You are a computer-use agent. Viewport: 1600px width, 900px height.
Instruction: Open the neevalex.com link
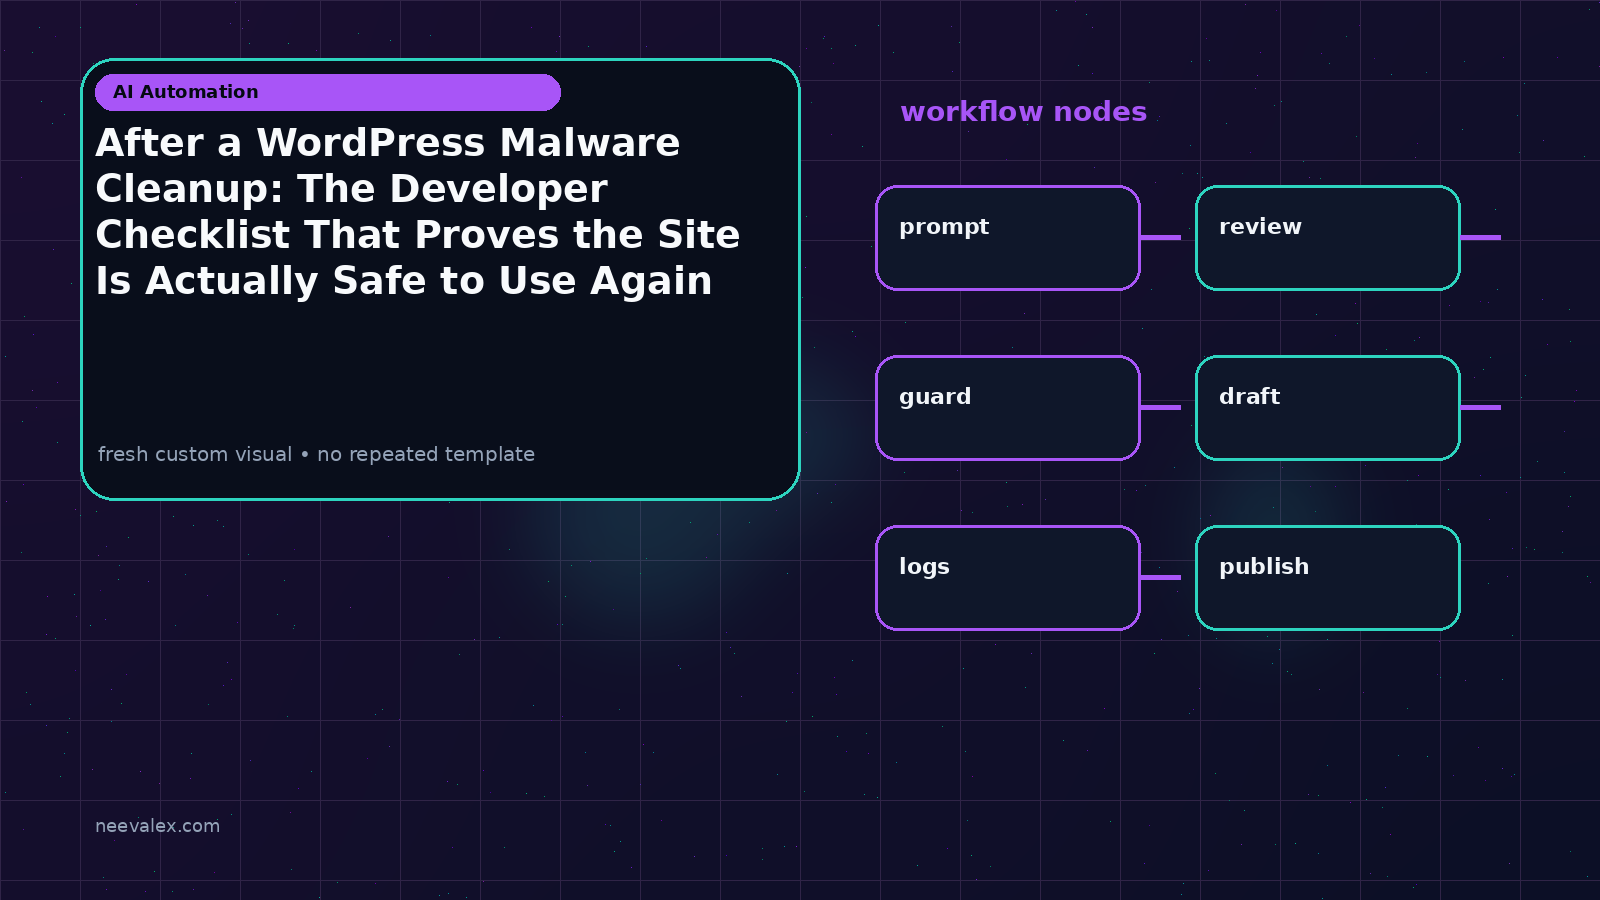point(157,826)
